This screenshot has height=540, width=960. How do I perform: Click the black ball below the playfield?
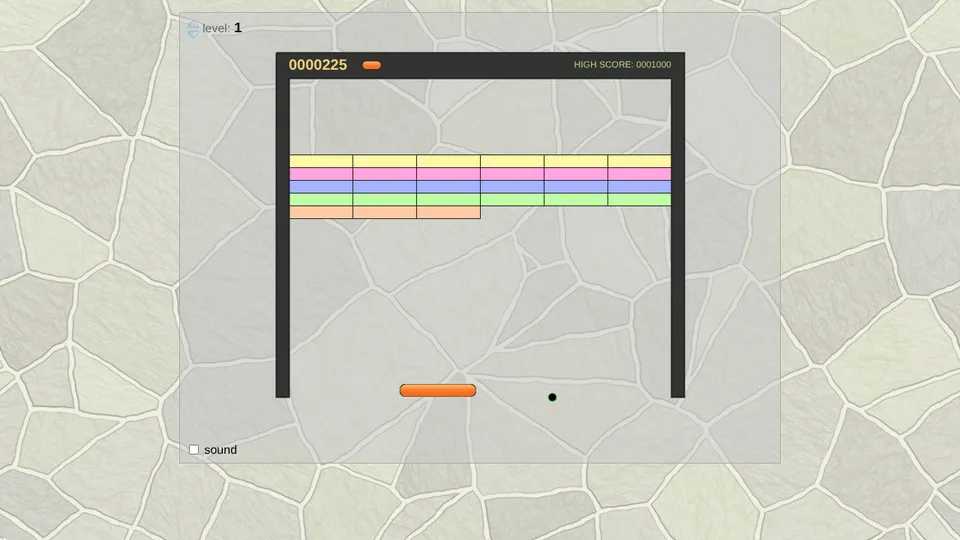552,397
